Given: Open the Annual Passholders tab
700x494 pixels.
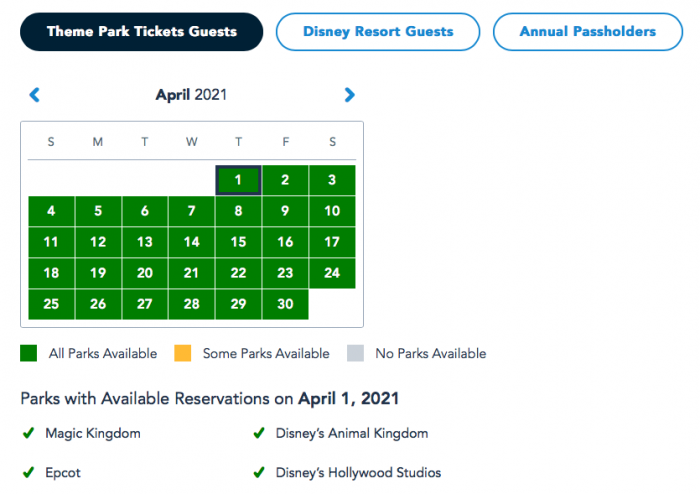Looking at the screenshot, I should pyautogui.click(x=588, y=32).
